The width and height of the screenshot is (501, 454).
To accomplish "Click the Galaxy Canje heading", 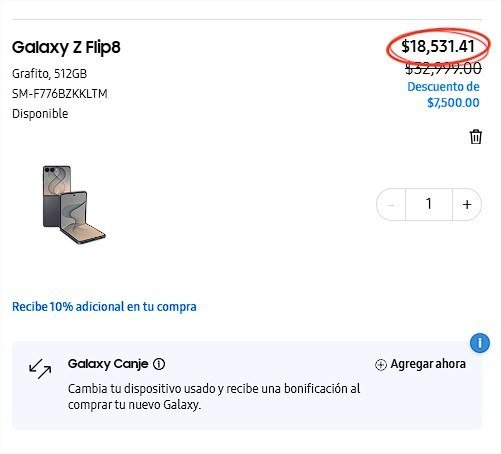I will coord(108,364).
